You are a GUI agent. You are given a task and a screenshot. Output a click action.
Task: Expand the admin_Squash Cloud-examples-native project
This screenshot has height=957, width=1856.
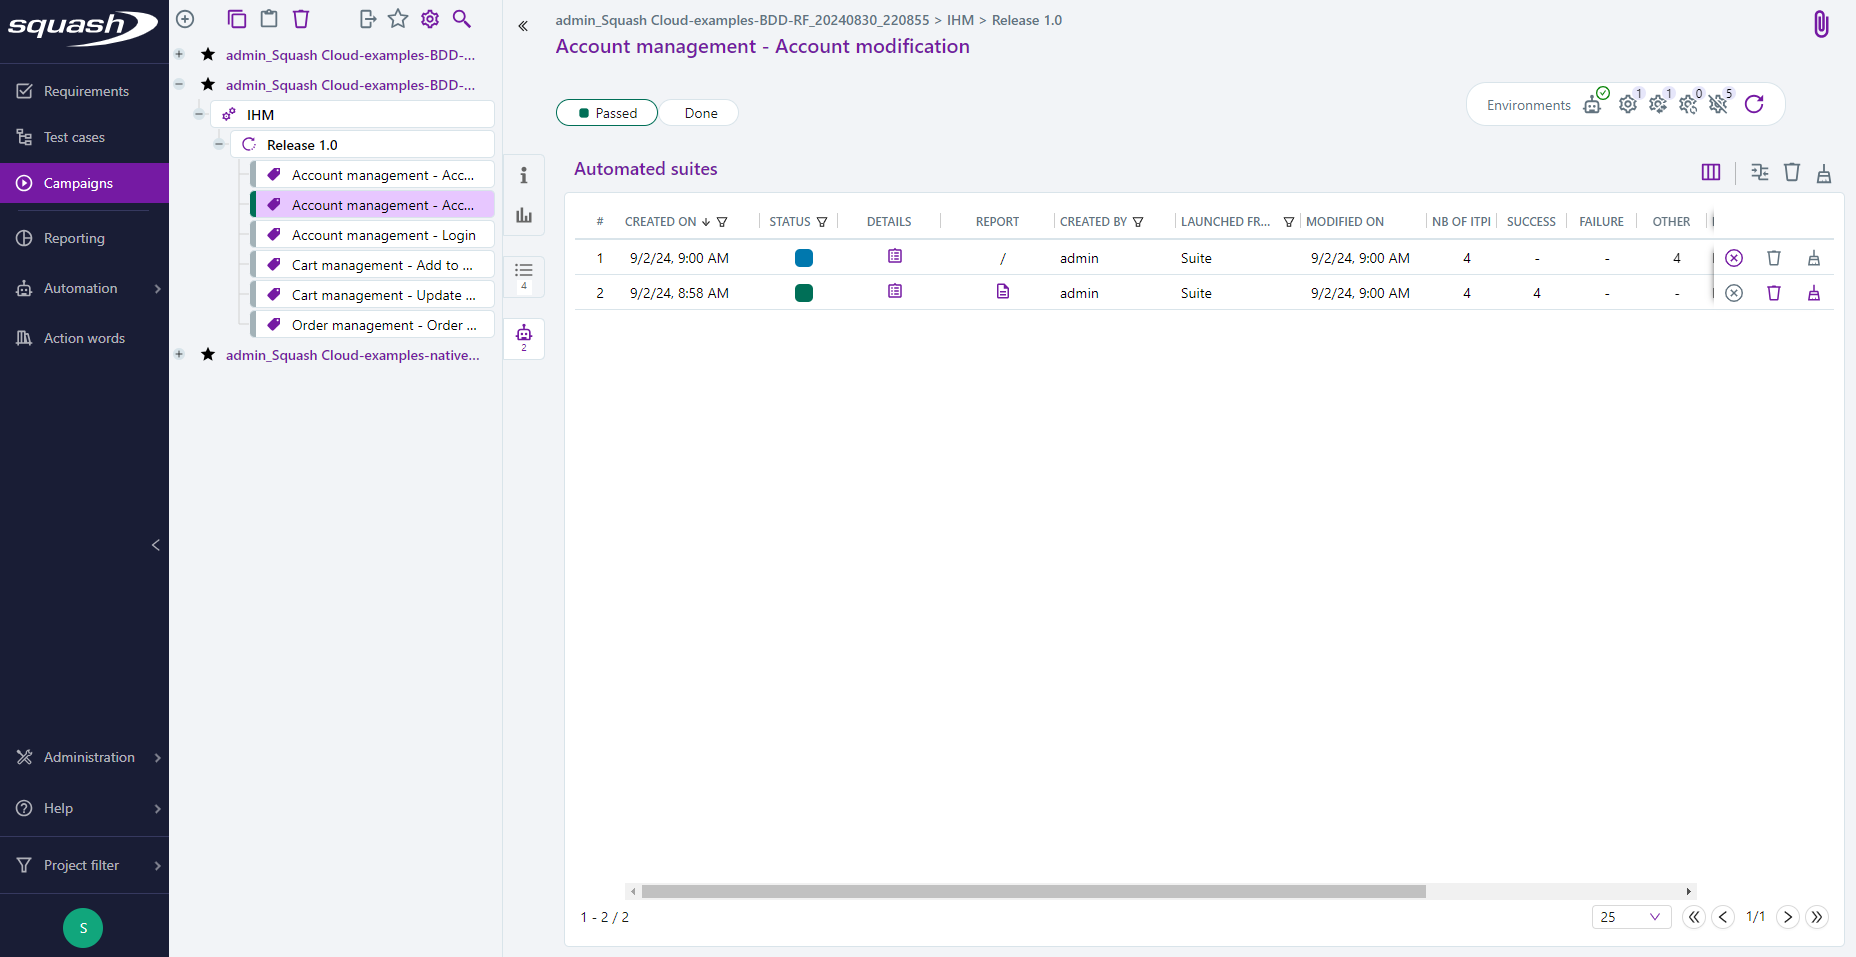[179, 354]
